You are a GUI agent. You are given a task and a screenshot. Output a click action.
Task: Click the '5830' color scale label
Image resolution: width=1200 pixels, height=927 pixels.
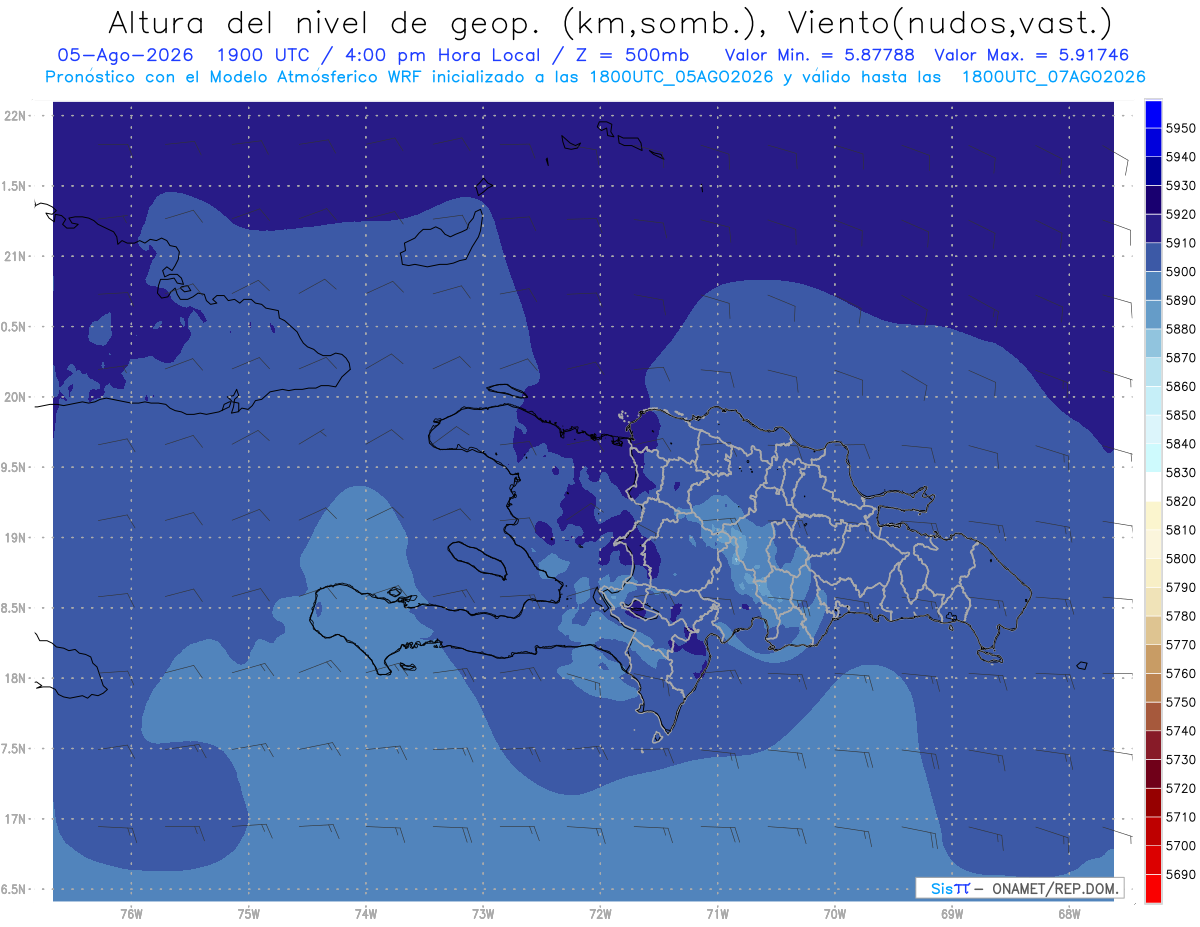(x=1180, y=472)
